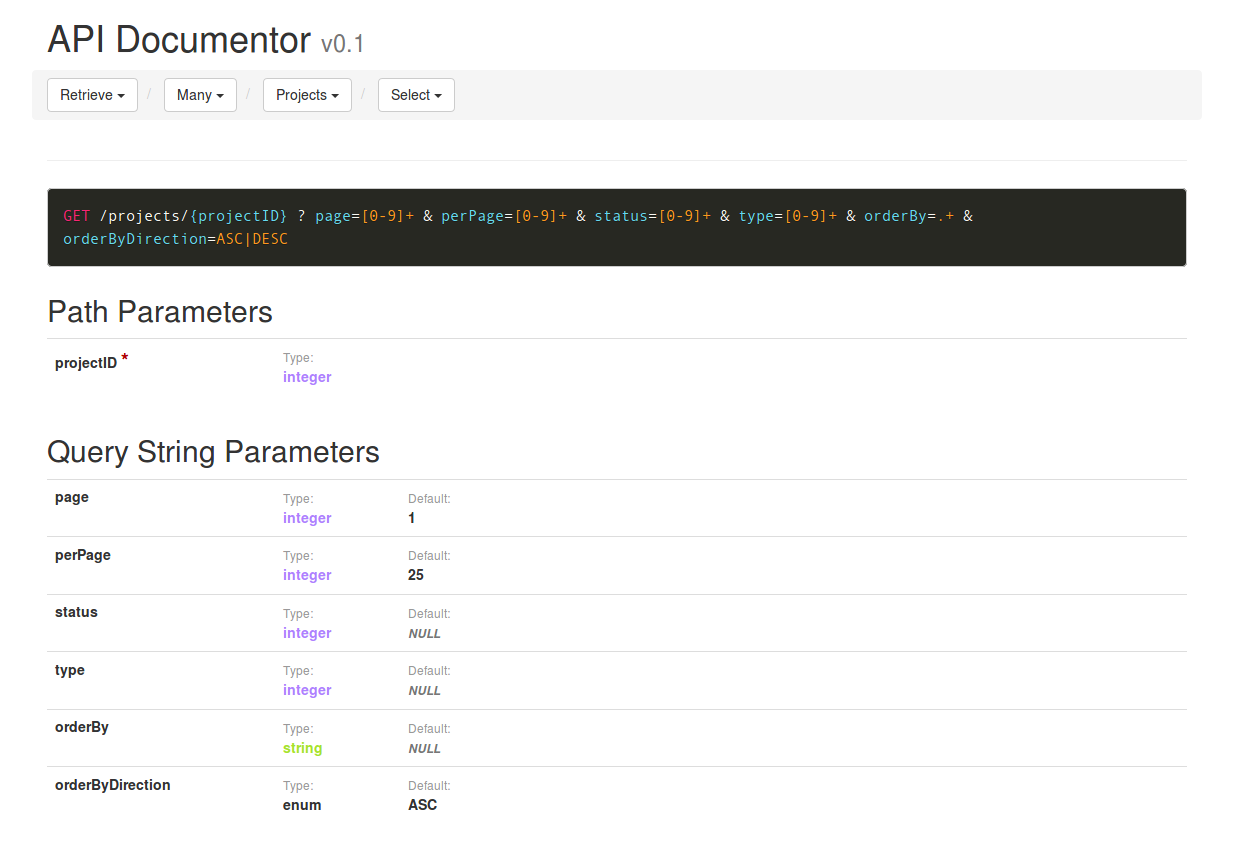Click the GET method keyword in the code block

(x=77, y=216)
